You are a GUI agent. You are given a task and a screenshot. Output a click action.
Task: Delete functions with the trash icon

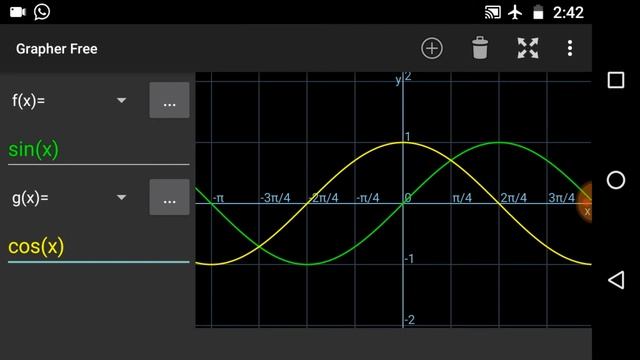[480, 48]
